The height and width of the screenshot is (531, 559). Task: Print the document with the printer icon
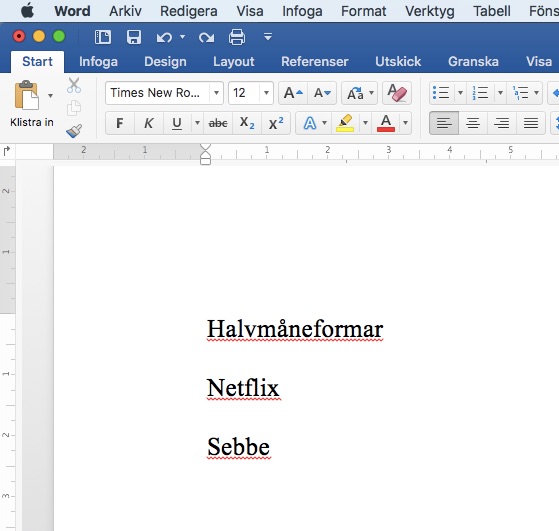tap(237, 37)
